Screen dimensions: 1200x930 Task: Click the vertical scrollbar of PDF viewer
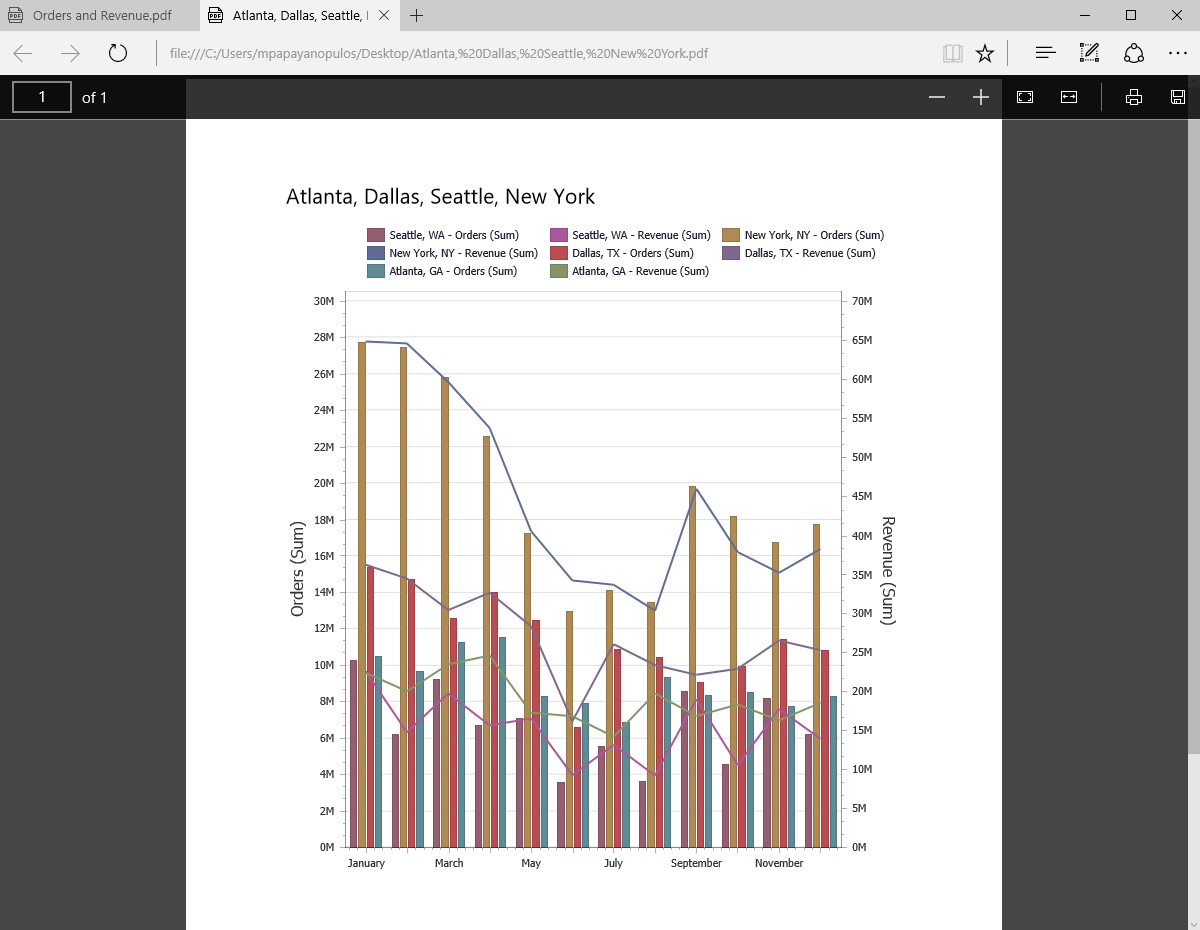[x=1194, y=436]
